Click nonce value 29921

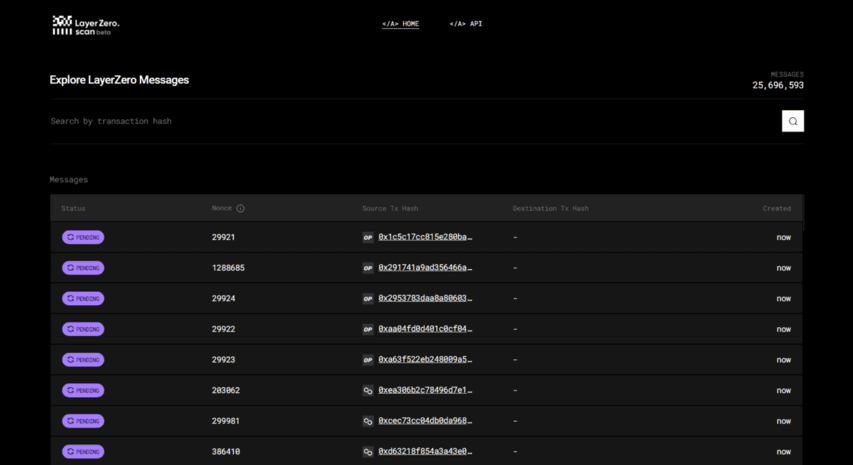click(x=224, y=237)
